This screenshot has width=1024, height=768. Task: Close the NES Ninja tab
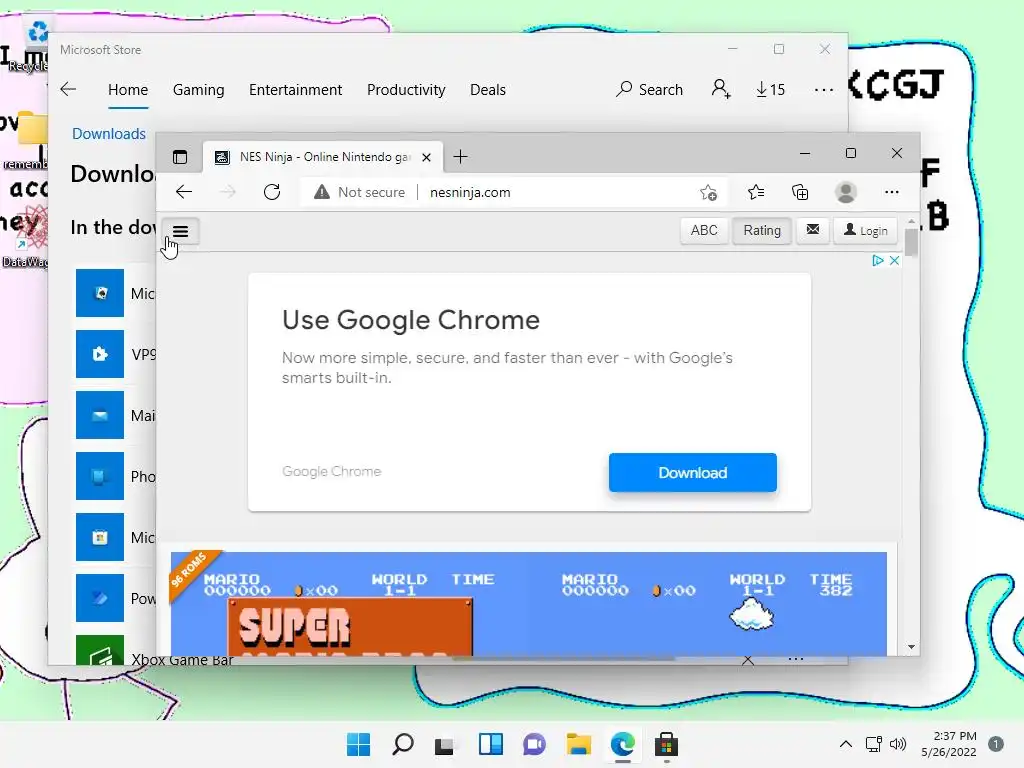pos(426,157)
